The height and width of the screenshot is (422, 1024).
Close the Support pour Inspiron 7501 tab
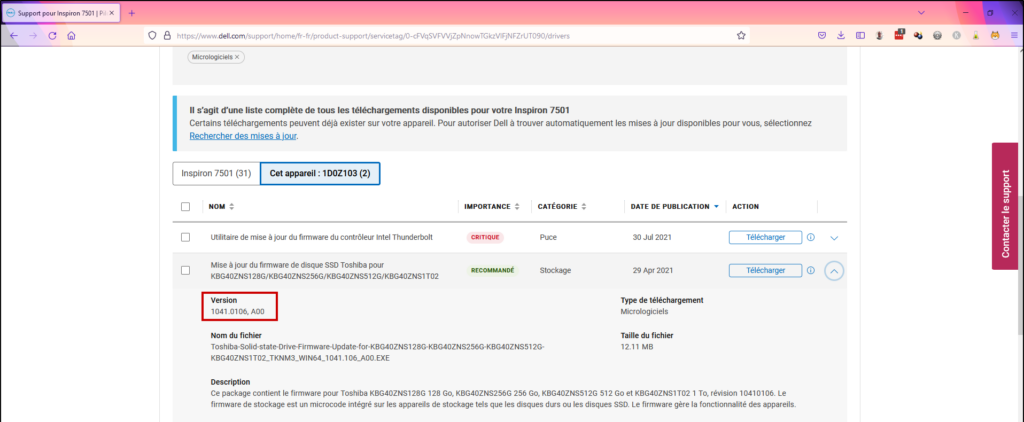pos(114,13)
